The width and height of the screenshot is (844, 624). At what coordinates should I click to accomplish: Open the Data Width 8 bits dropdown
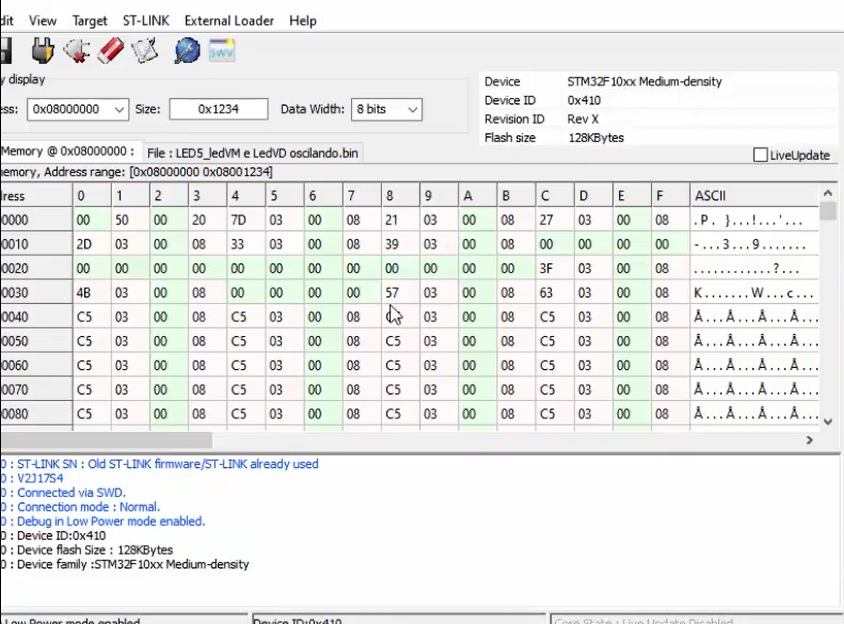pos(411,109)
